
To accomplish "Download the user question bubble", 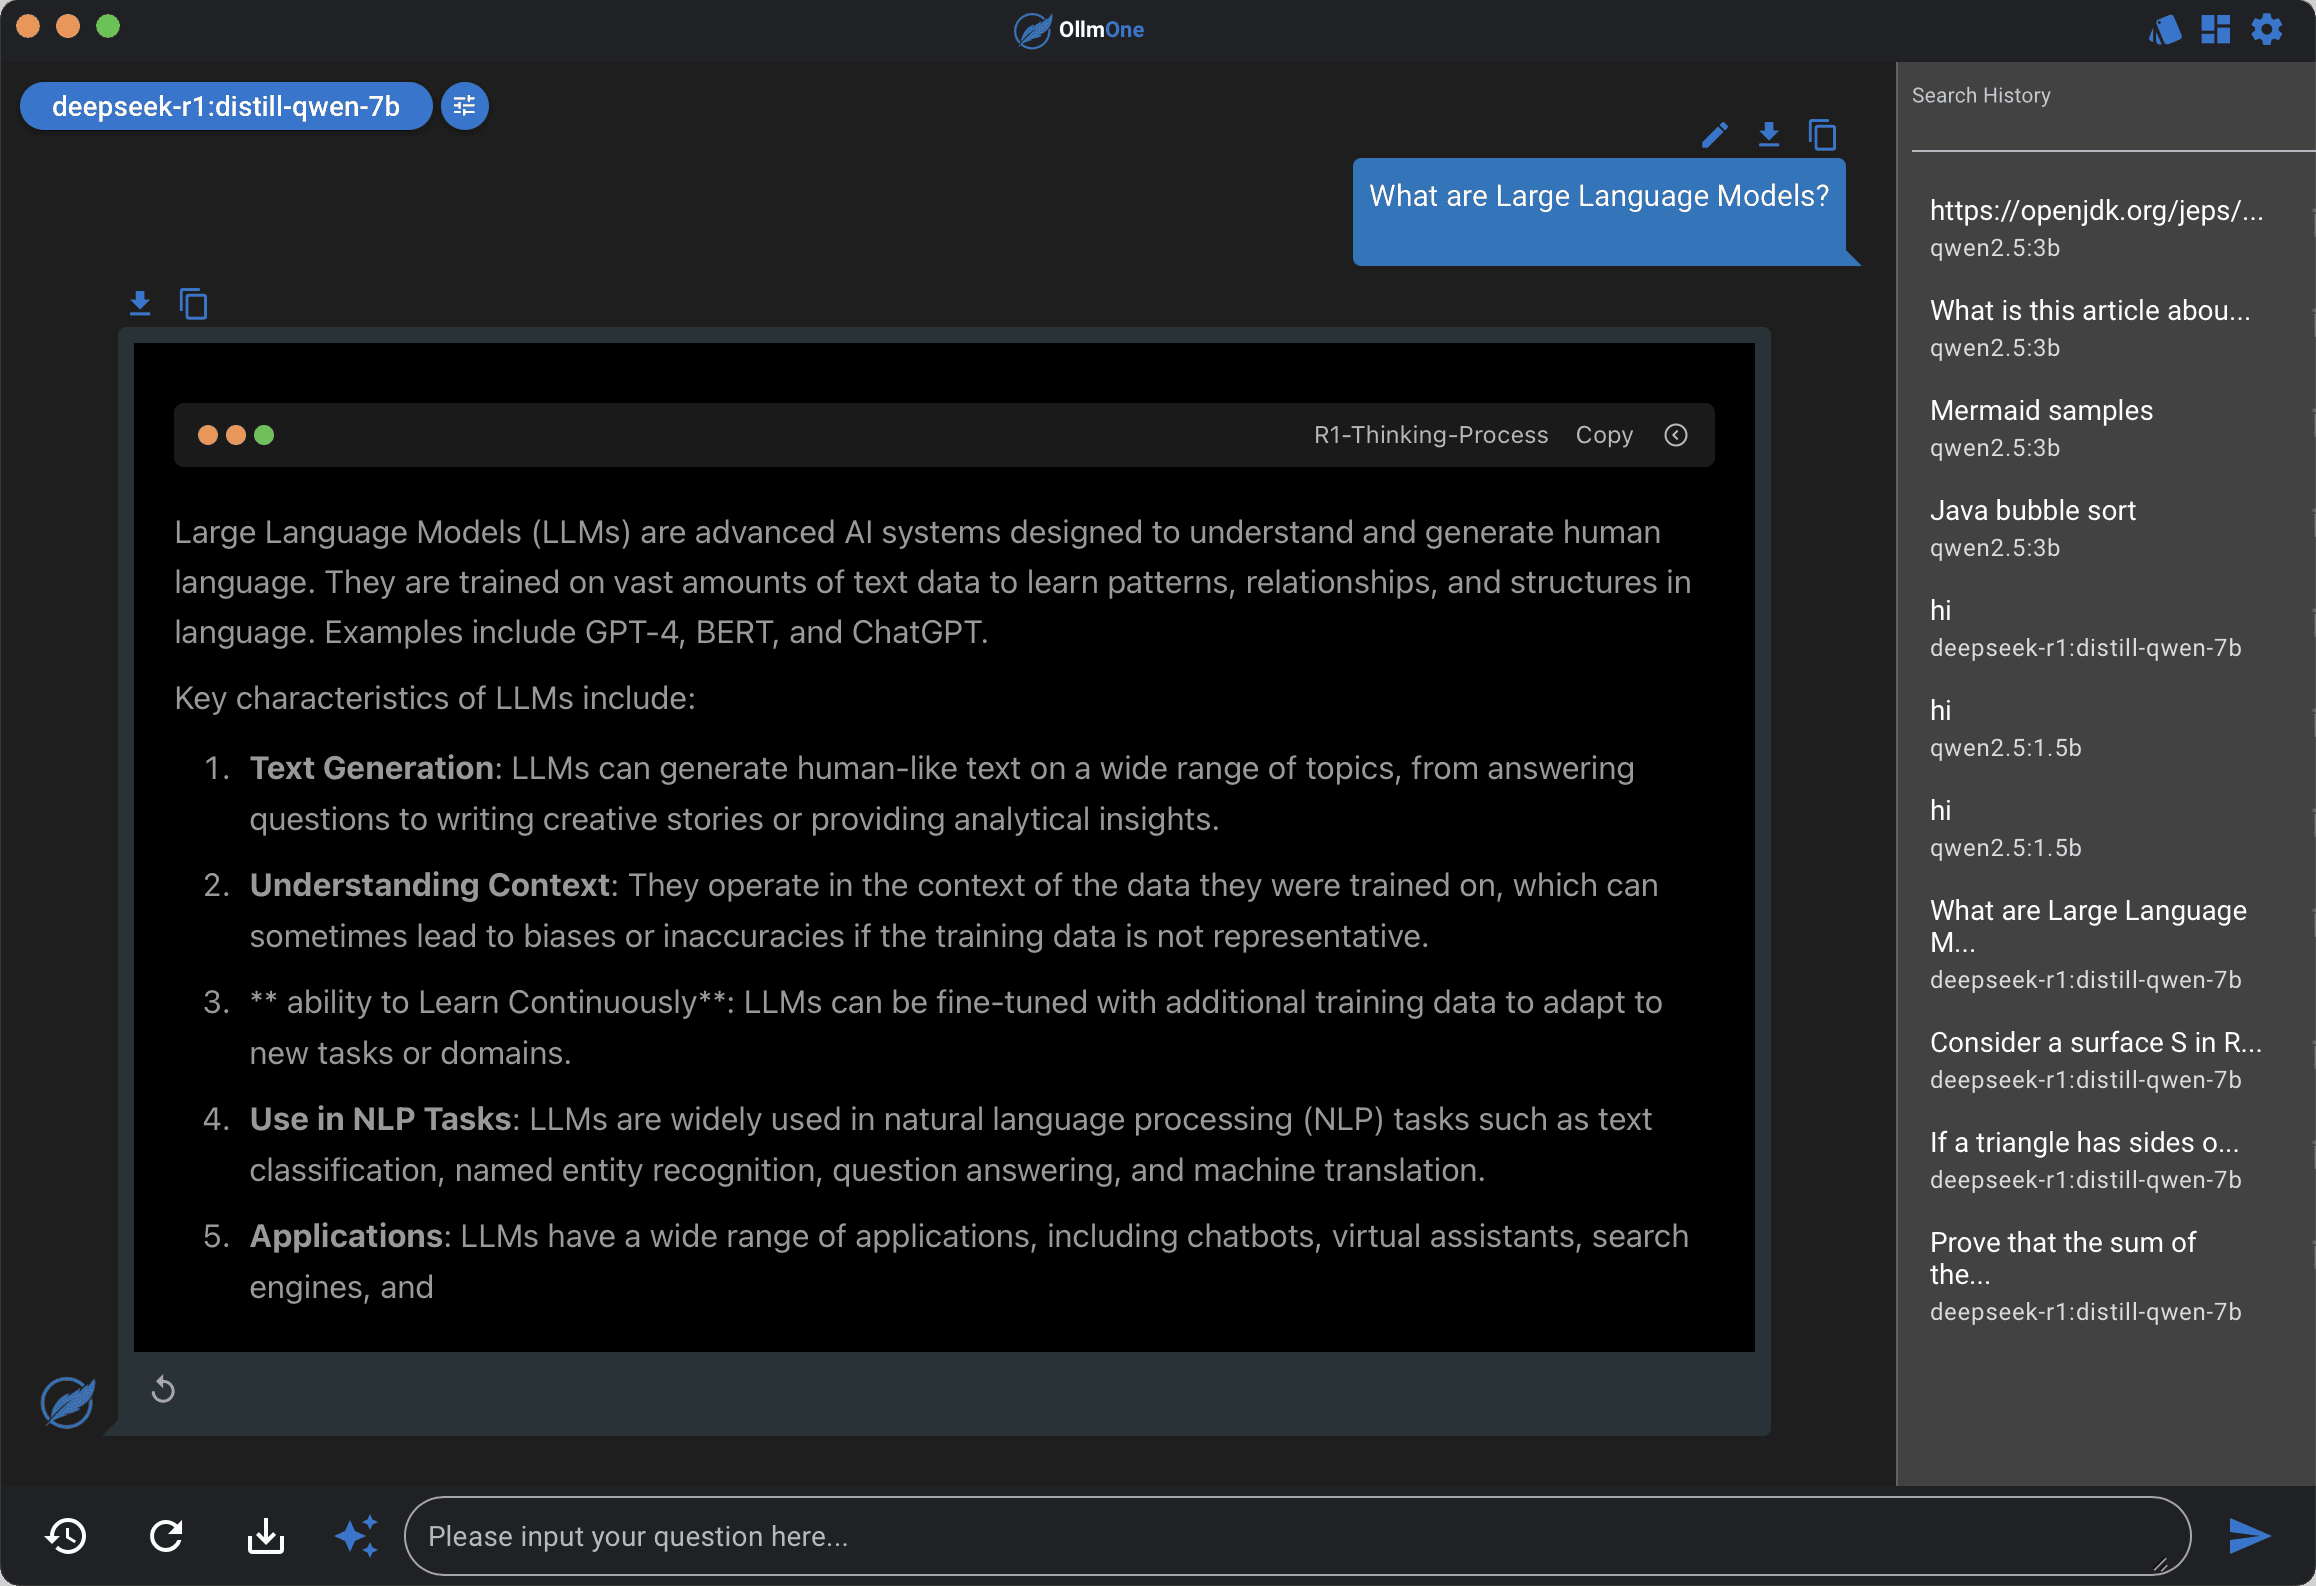I will [x=1768, y=135].
